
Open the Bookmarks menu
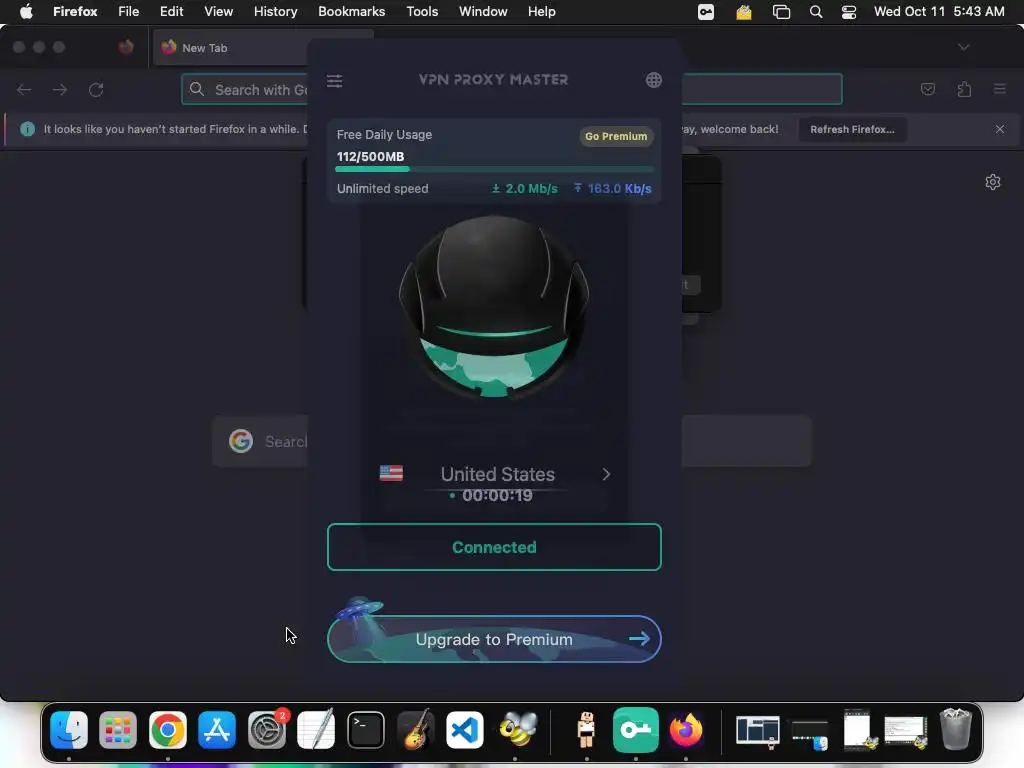click(x=351, y=12)
